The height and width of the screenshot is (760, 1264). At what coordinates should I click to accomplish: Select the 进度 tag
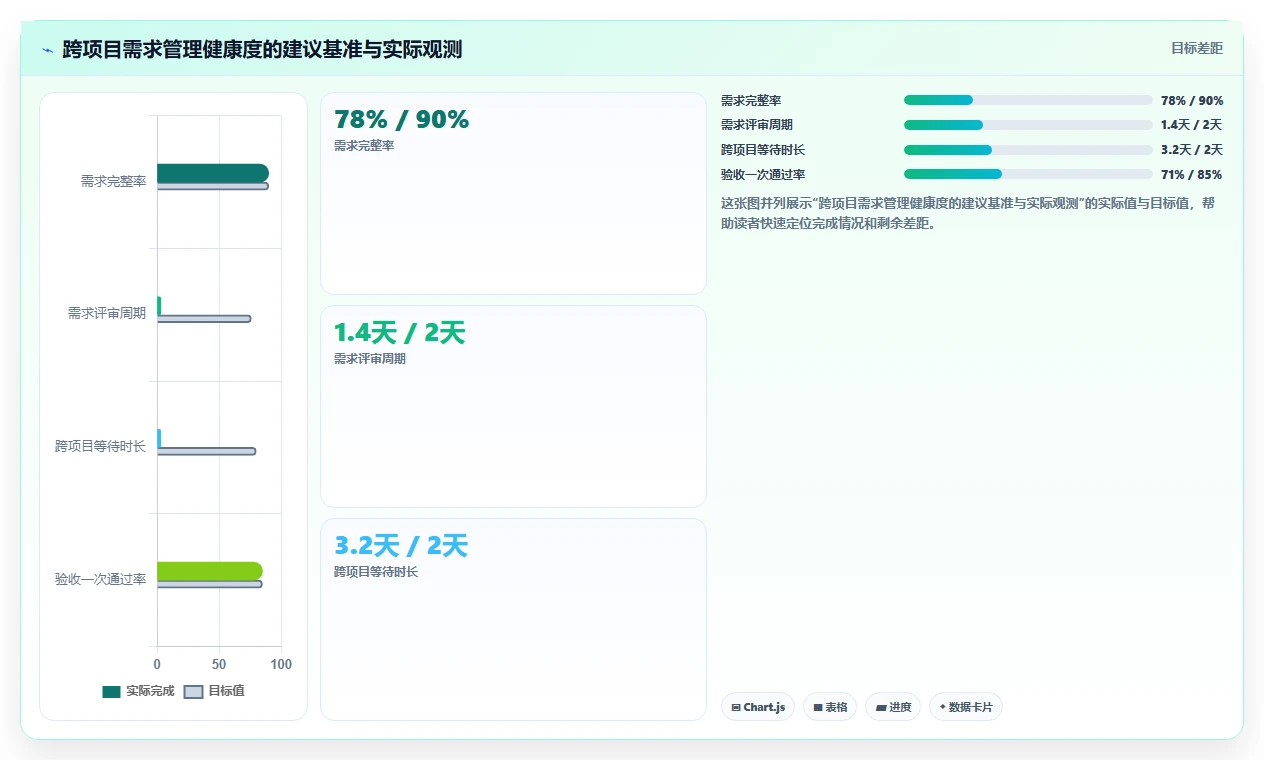[x=893, y=707]
